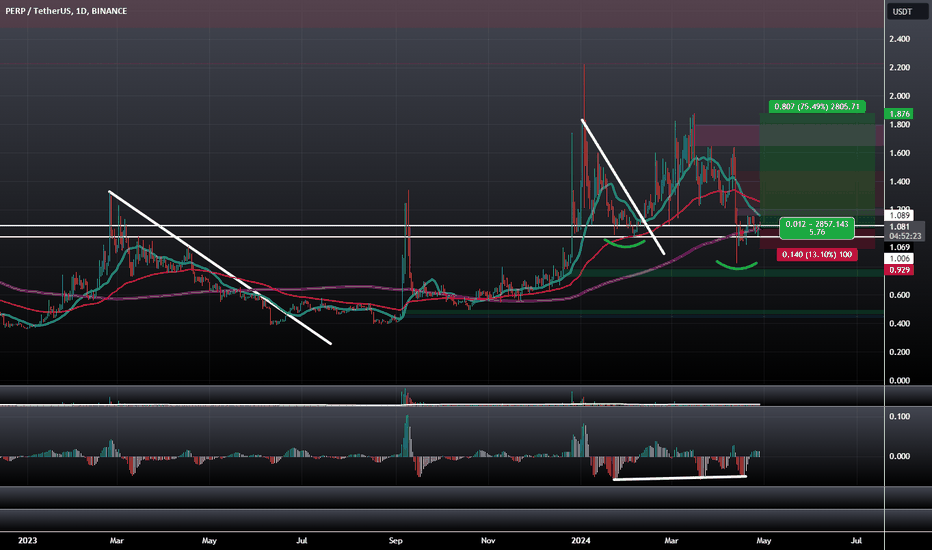
Task: Select the 0.012 - 2857.143 position label
Action: click(x=817, y=228)
